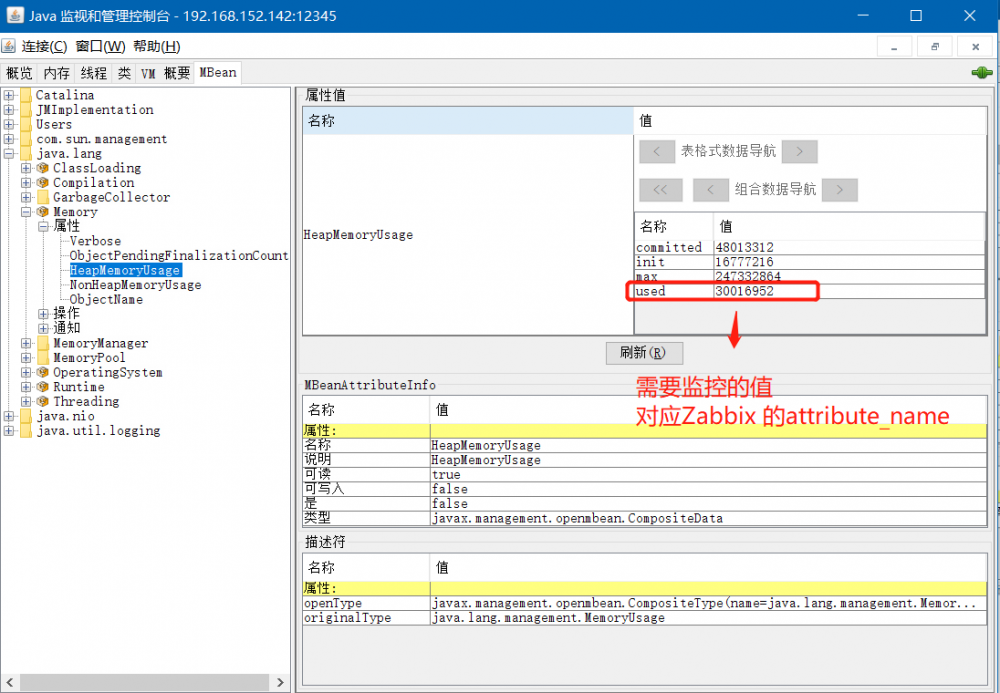Expand the Catalina tree node
Image resolution: width=1000 pixels, height=693 pixels.
(7, 94)
